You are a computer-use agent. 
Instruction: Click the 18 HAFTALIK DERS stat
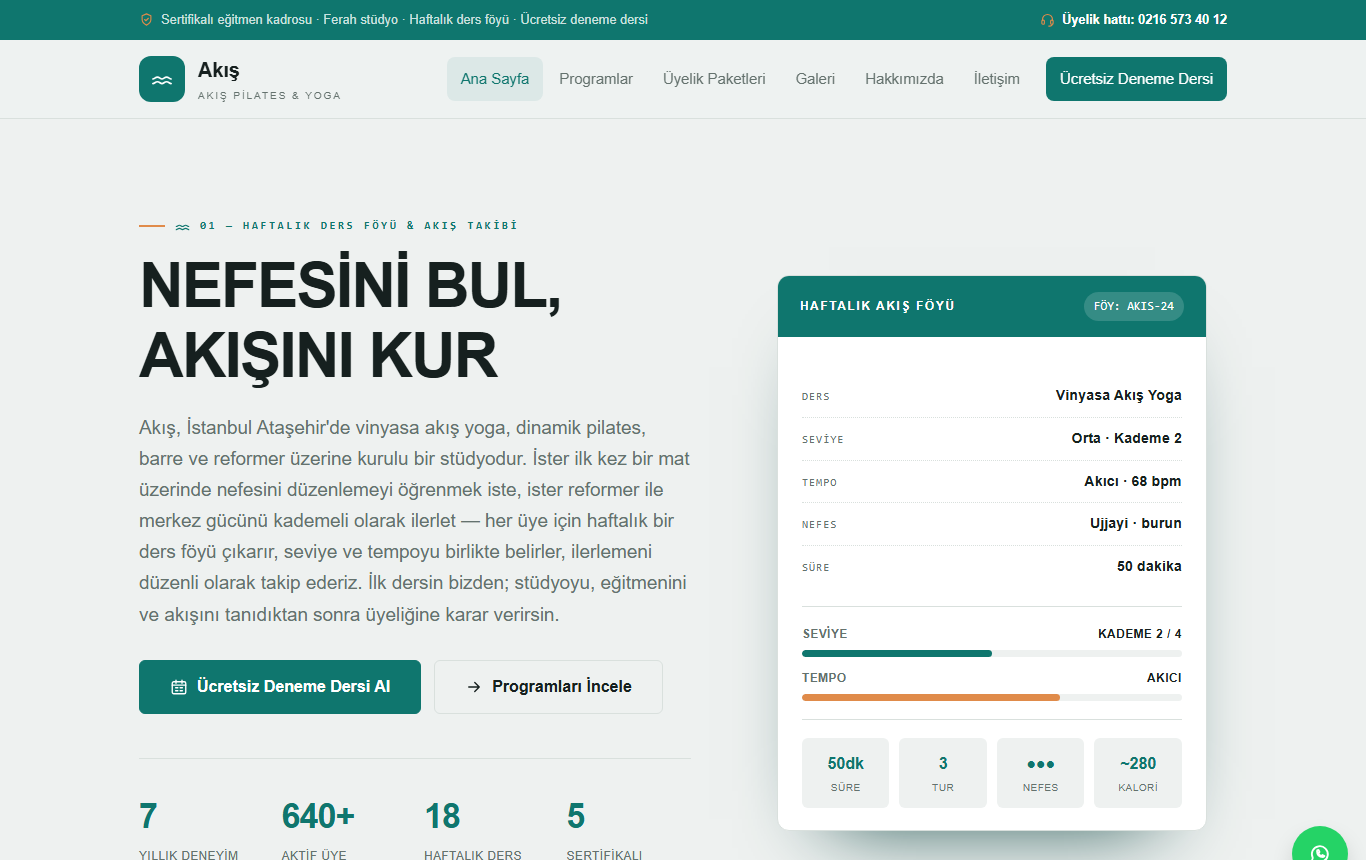473,829
